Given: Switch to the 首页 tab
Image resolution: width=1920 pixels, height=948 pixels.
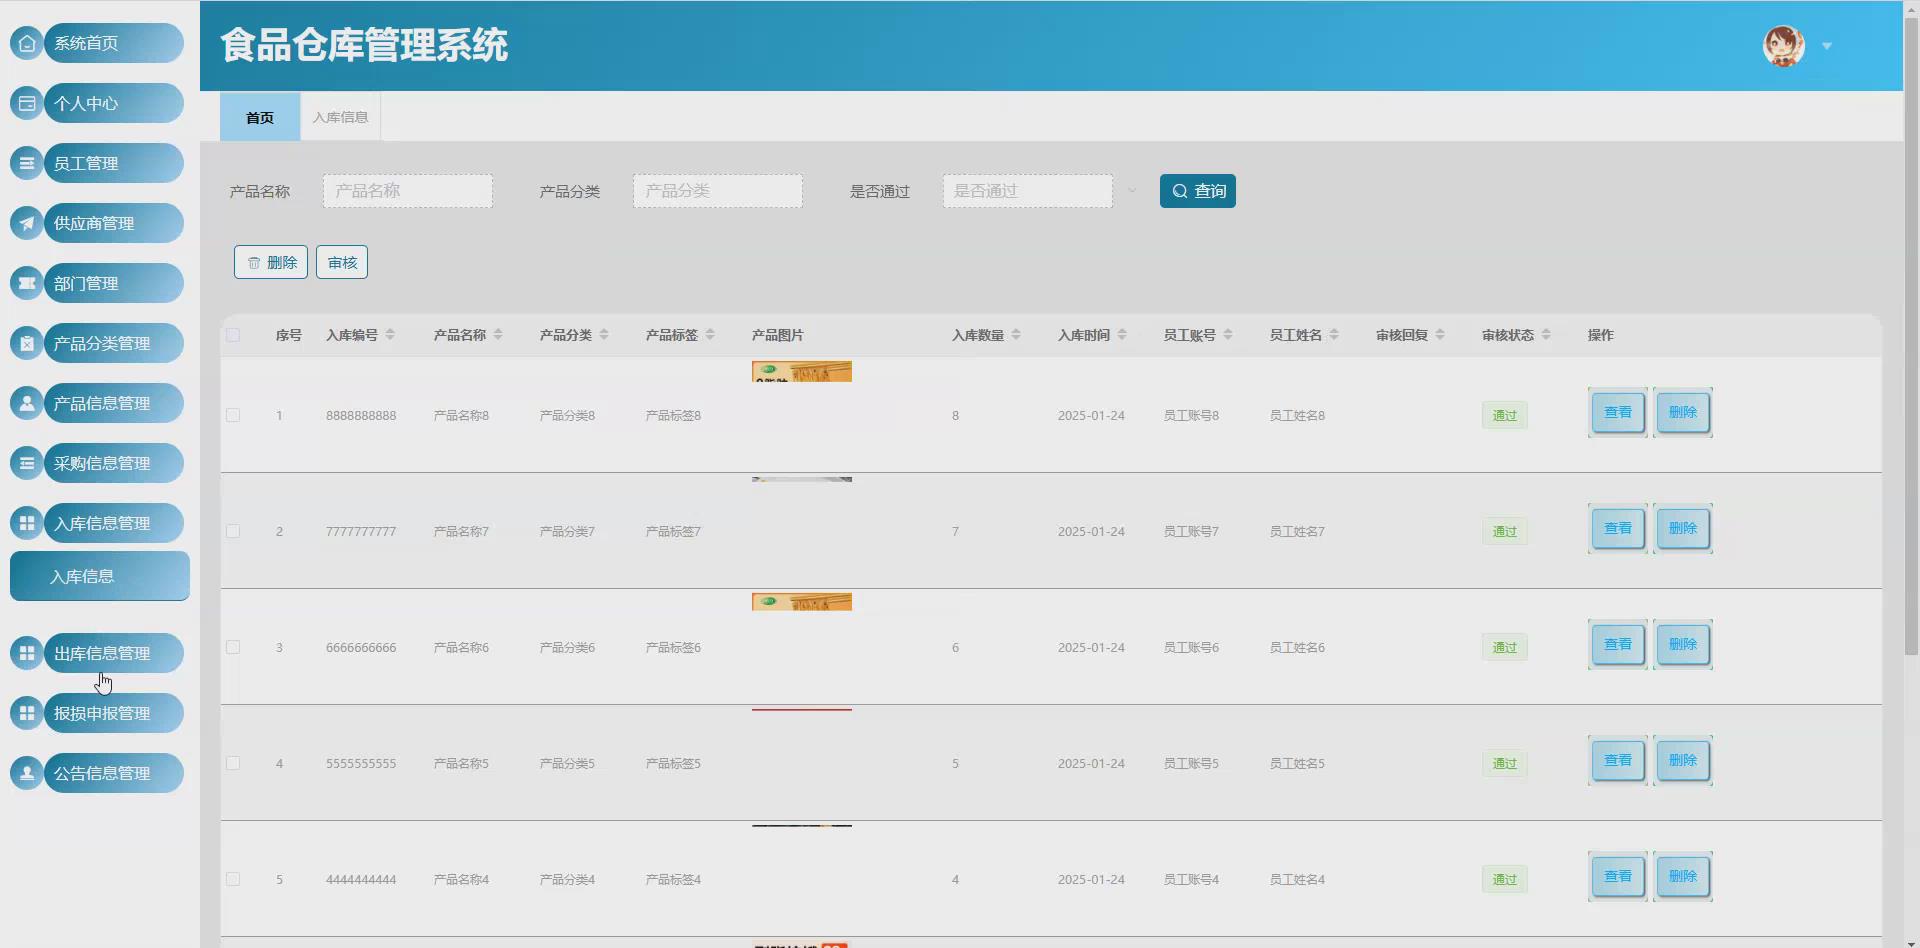Looking at the screenshot, I should (x=260, y=117).
